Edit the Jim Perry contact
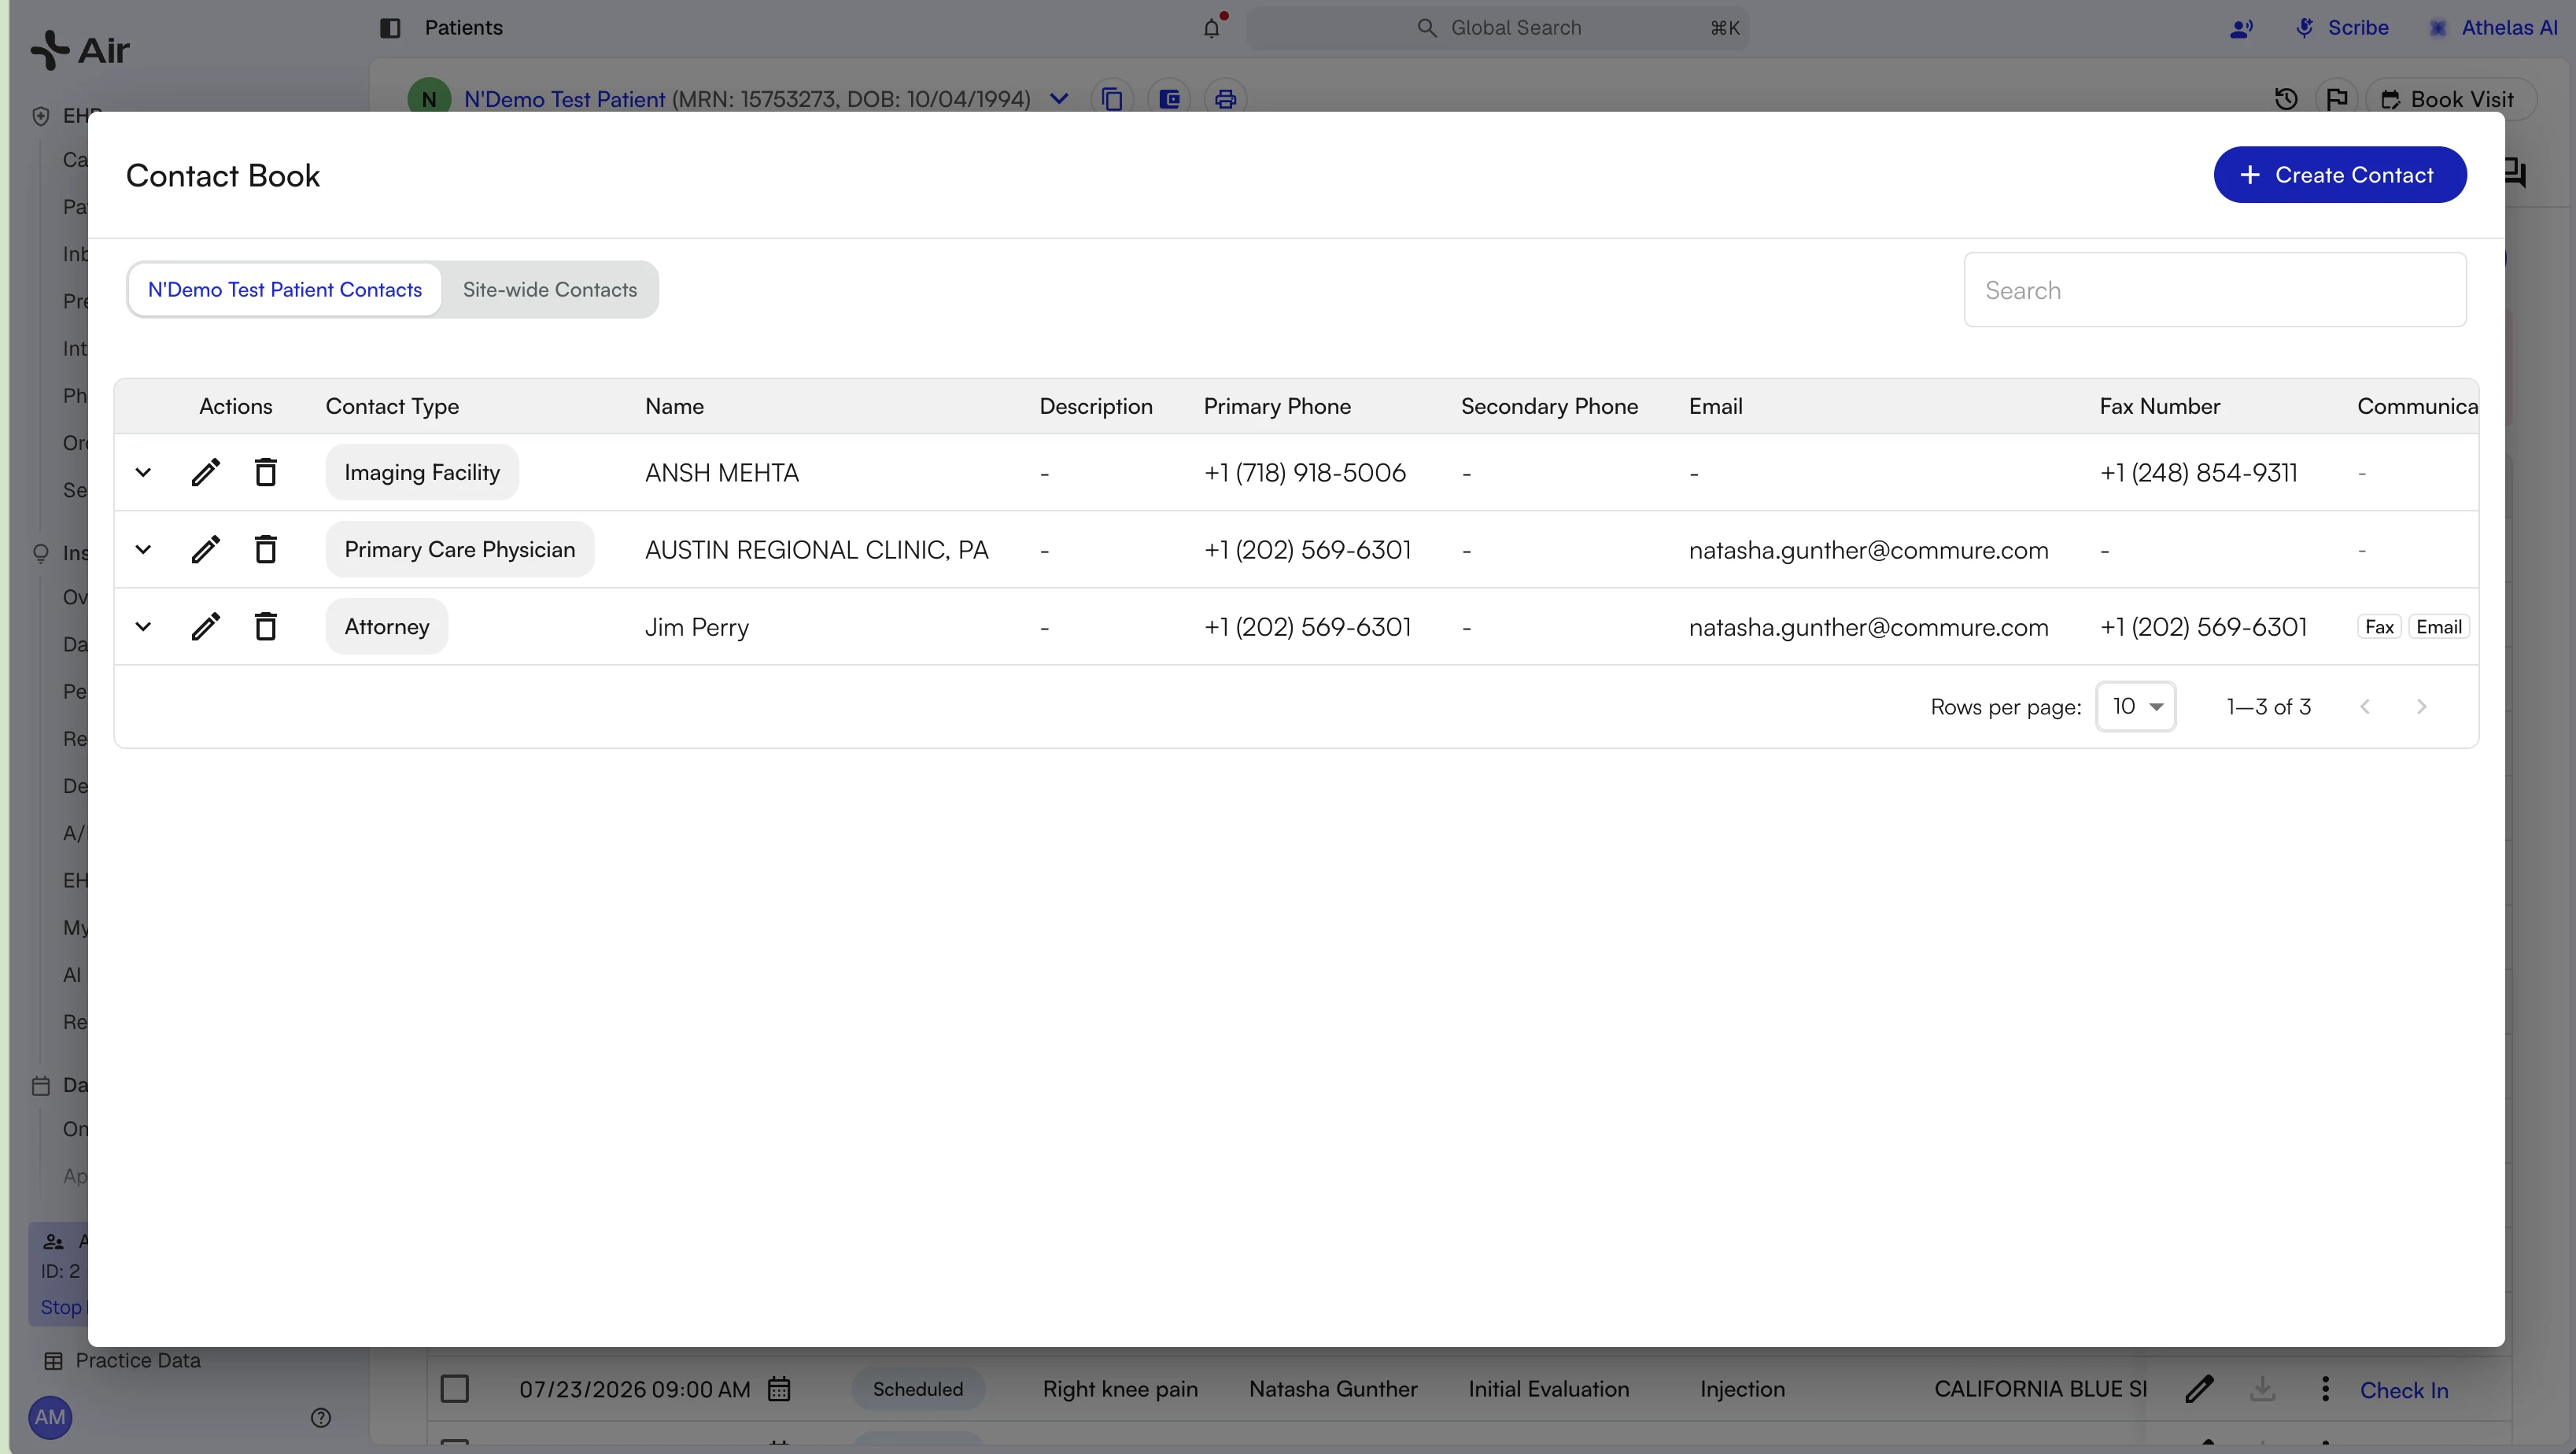This screenshot has width=2576, height=1454. 206,626
